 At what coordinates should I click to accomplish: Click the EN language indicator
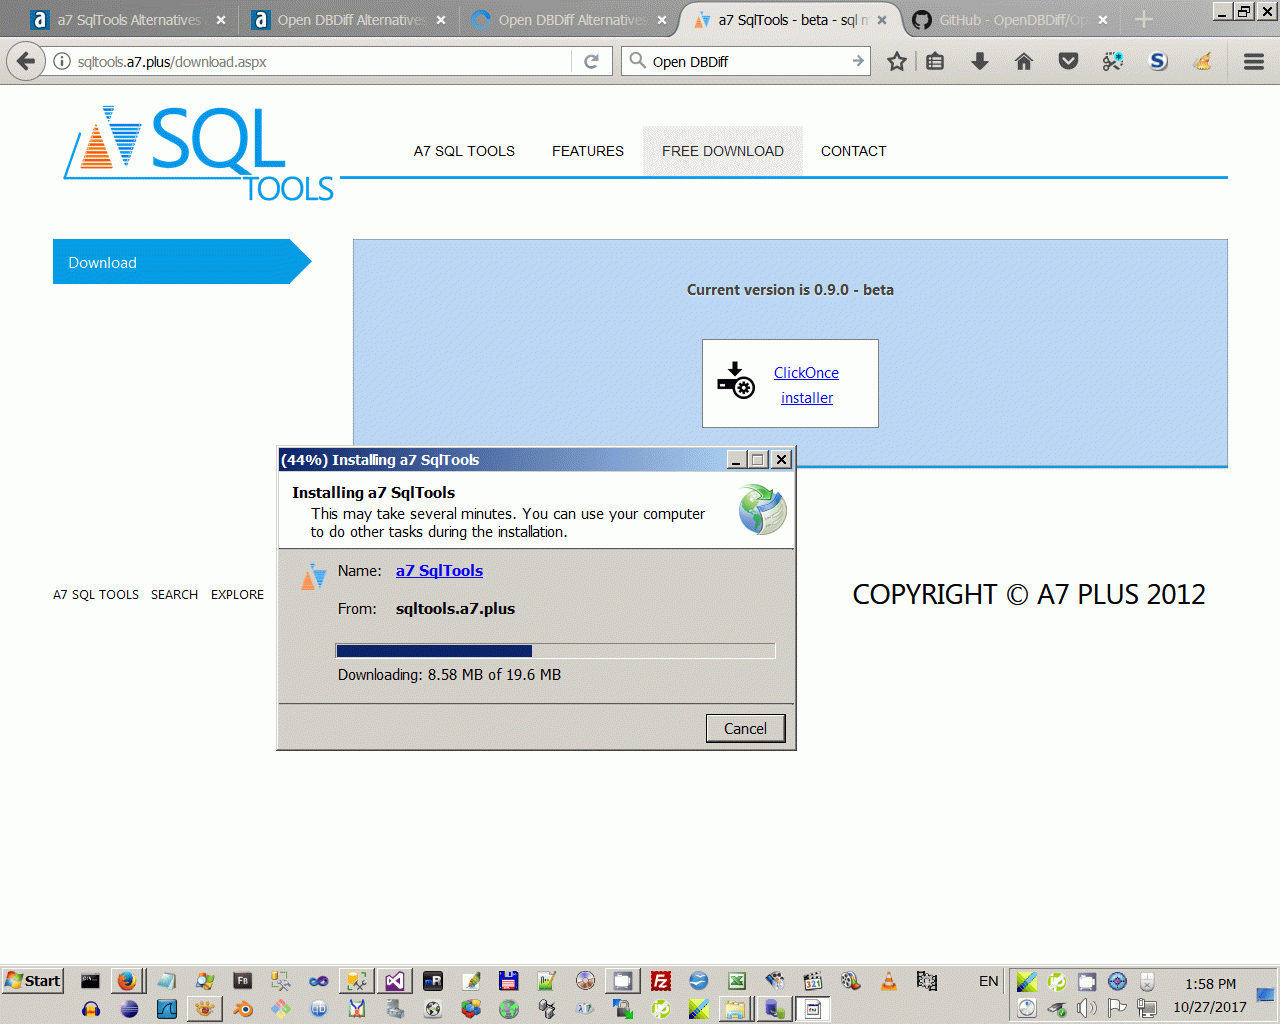tap(988, 981)
